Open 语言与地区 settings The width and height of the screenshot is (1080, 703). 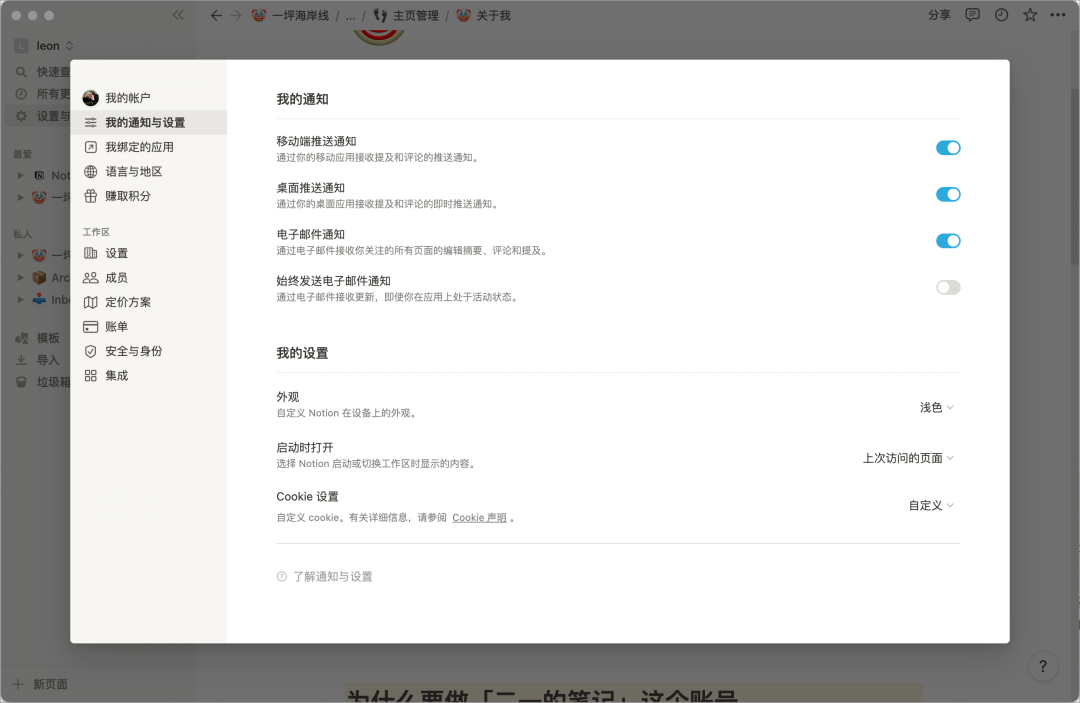[149, 171]
